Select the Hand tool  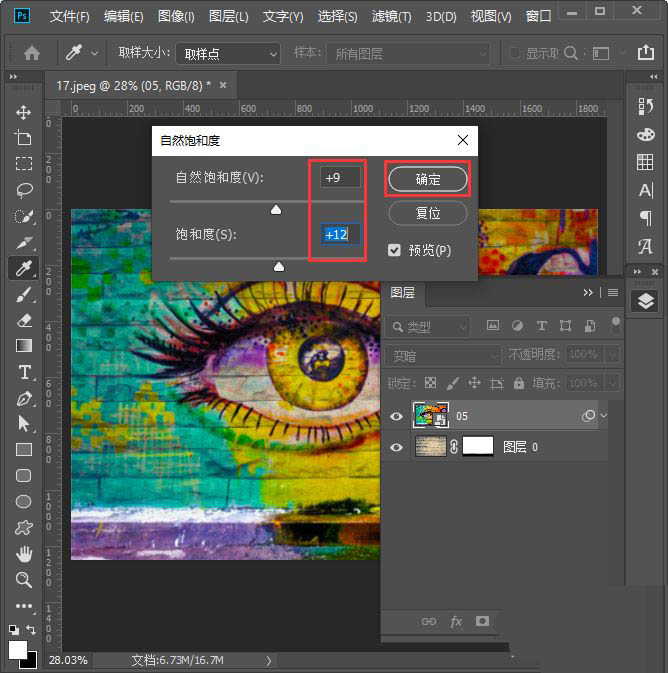(x=24, y=554)
